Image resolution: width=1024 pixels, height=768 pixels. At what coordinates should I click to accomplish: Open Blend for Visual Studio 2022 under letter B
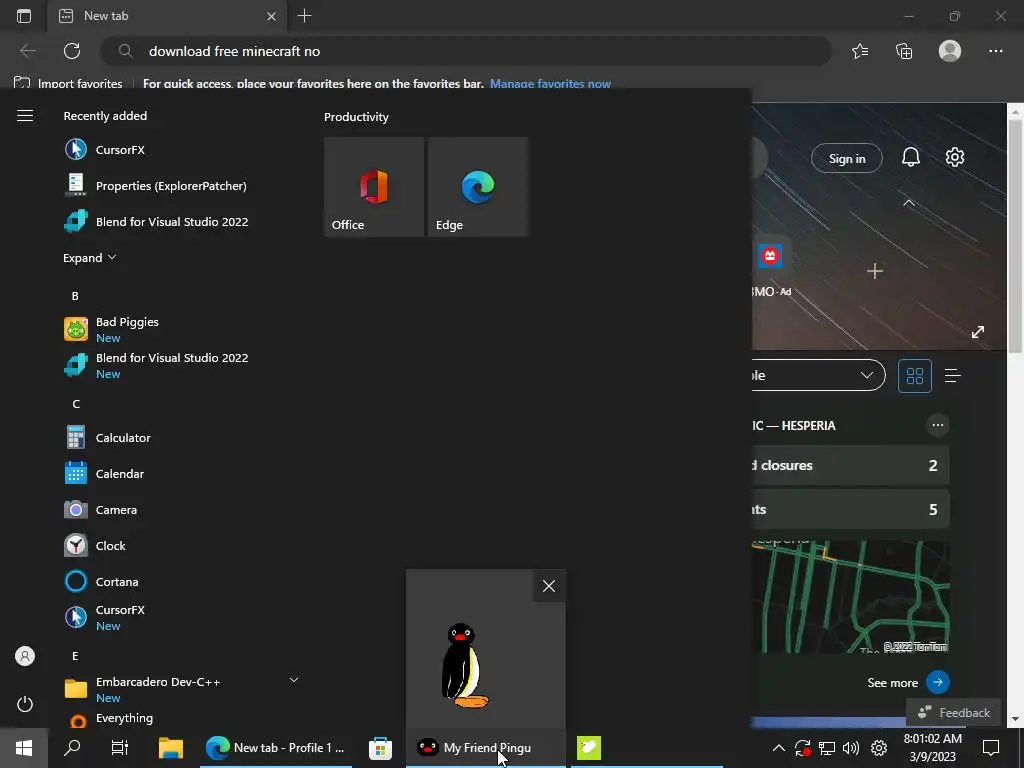point(155,365)
